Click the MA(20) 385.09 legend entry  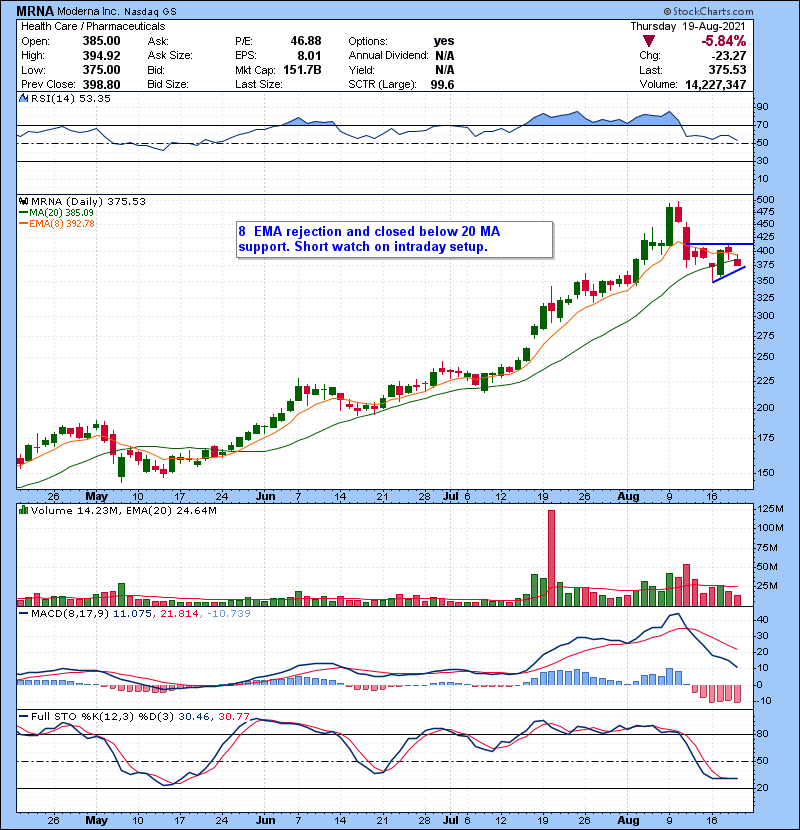tap(56, 212)
